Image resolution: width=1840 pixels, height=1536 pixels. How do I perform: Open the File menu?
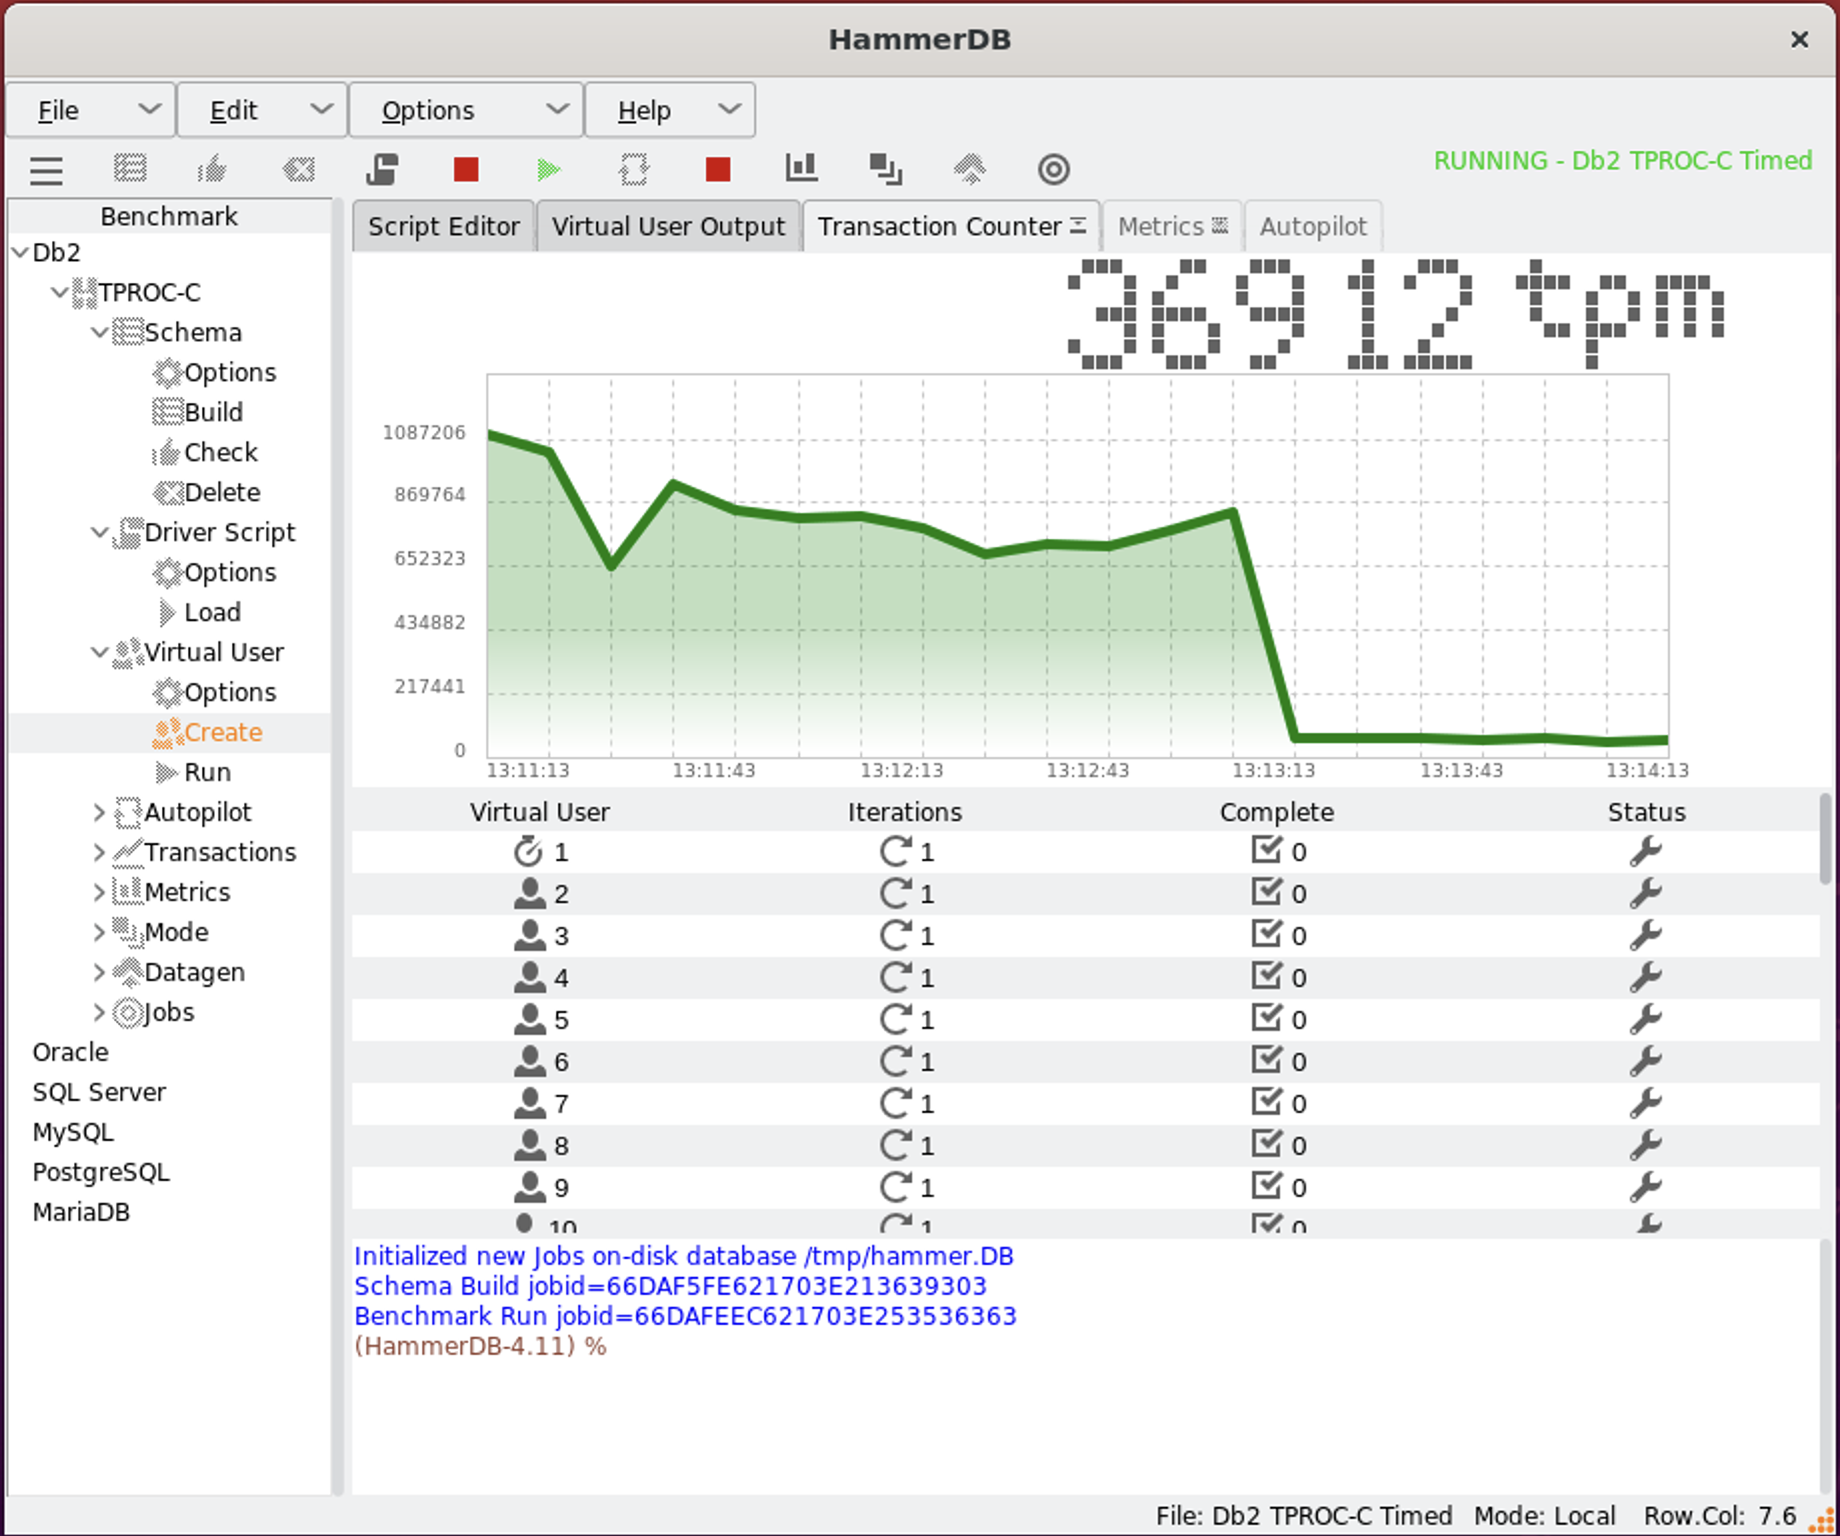[x=91, y=110]
